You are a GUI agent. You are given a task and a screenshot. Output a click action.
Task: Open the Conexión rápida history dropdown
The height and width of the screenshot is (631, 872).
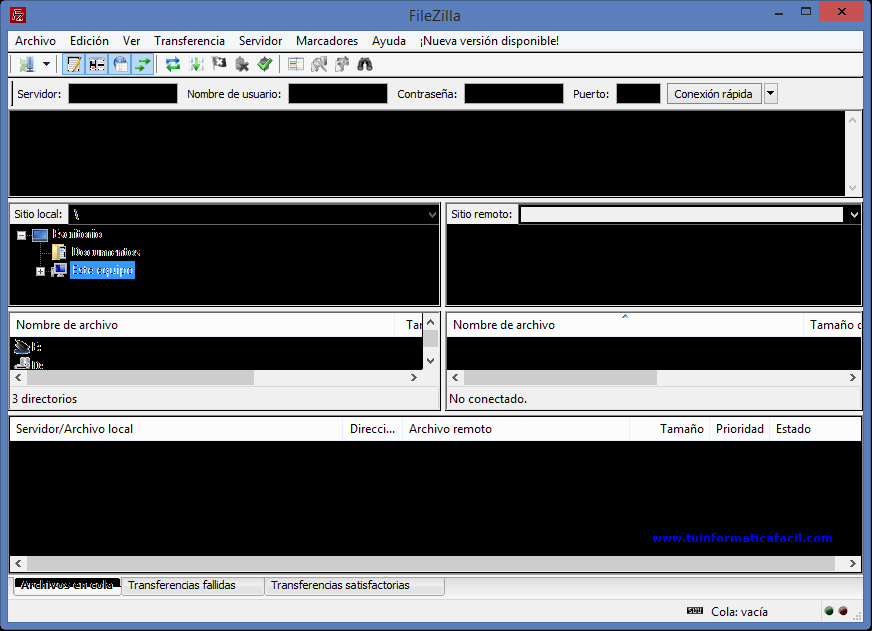tap(770, 94)
